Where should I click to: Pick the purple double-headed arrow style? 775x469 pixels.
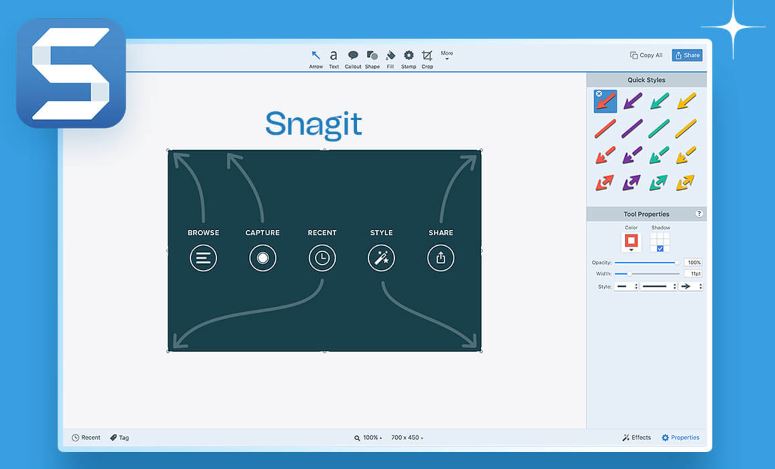tap(632, 183)
